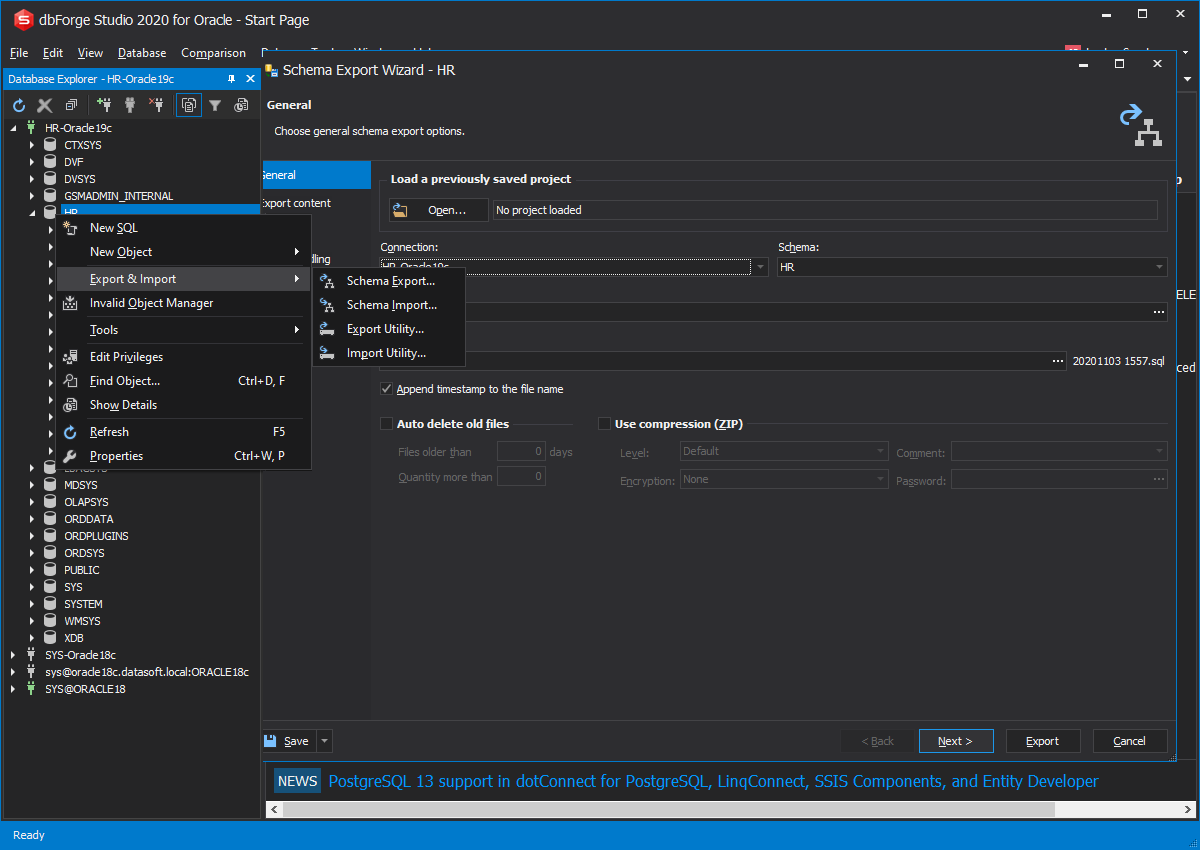Expand the SYS-Oracle18c connection node
Screen dimensions: 1200x850
[14, 655]
